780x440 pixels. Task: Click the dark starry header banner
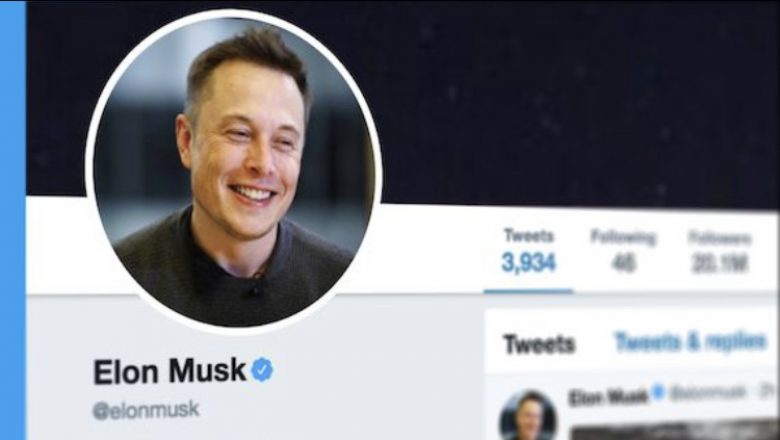pos(547,99)
